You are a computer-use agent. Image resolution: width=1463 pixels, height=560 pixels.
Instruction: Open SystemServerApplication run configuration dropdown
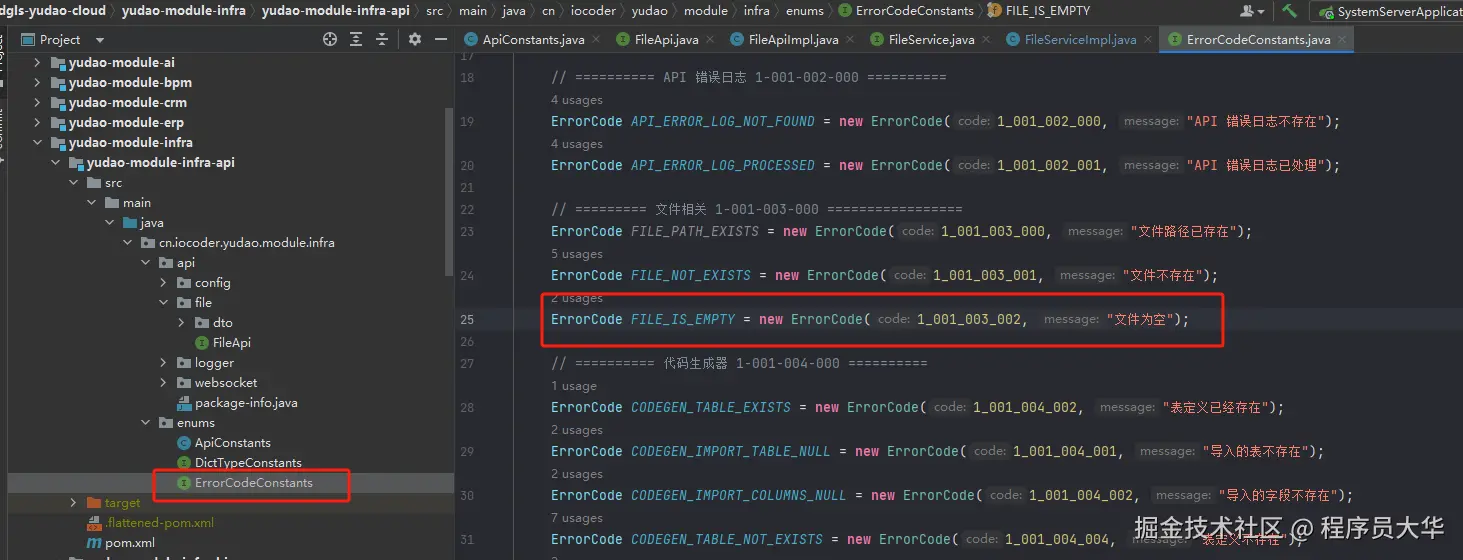pos(1390,12)
